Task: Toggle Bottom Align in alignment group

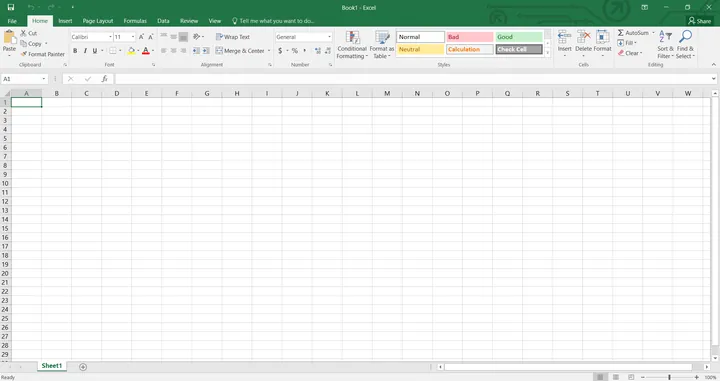Action: (x=183, y=37)
